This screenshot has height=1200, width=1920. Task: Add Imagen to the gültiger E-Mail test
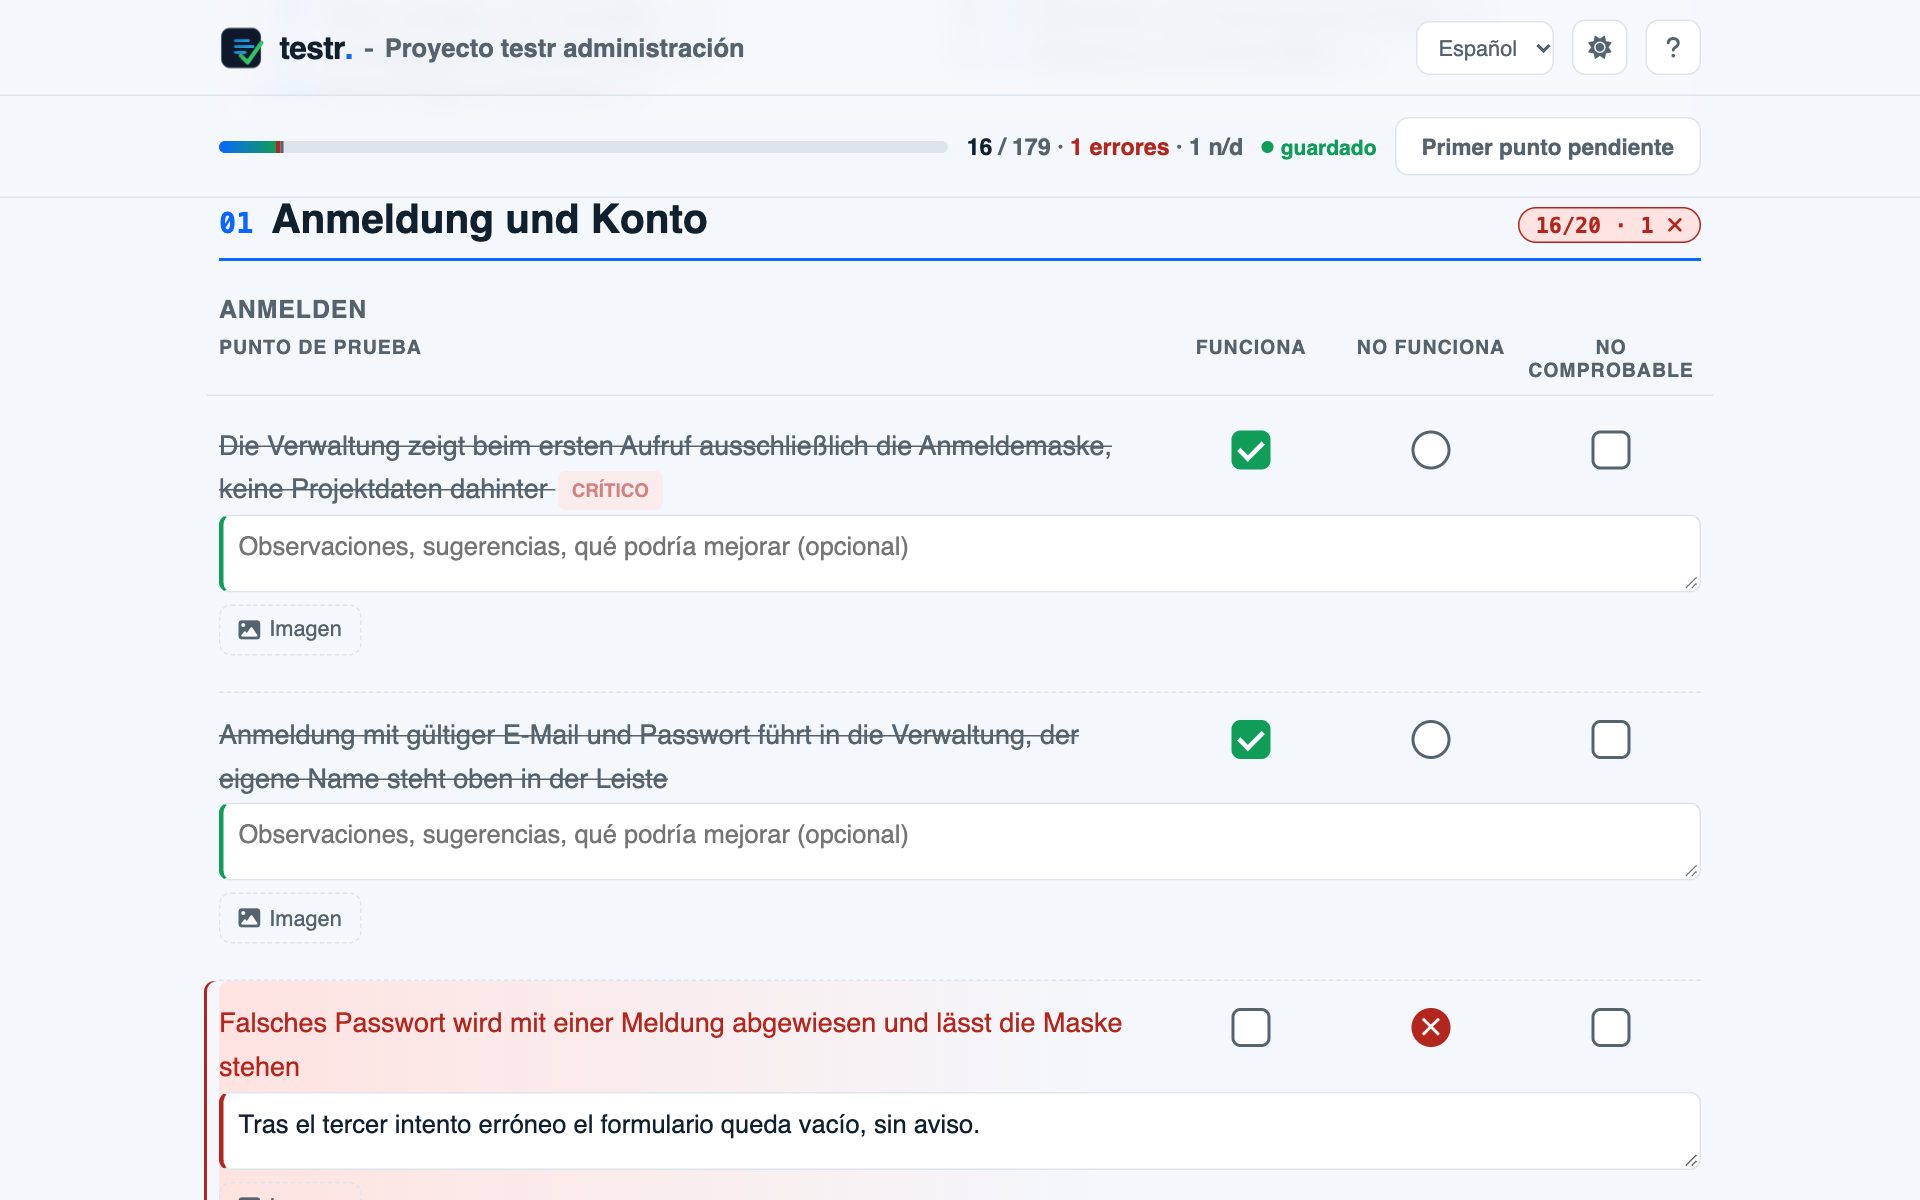click(x=290, y=918)
